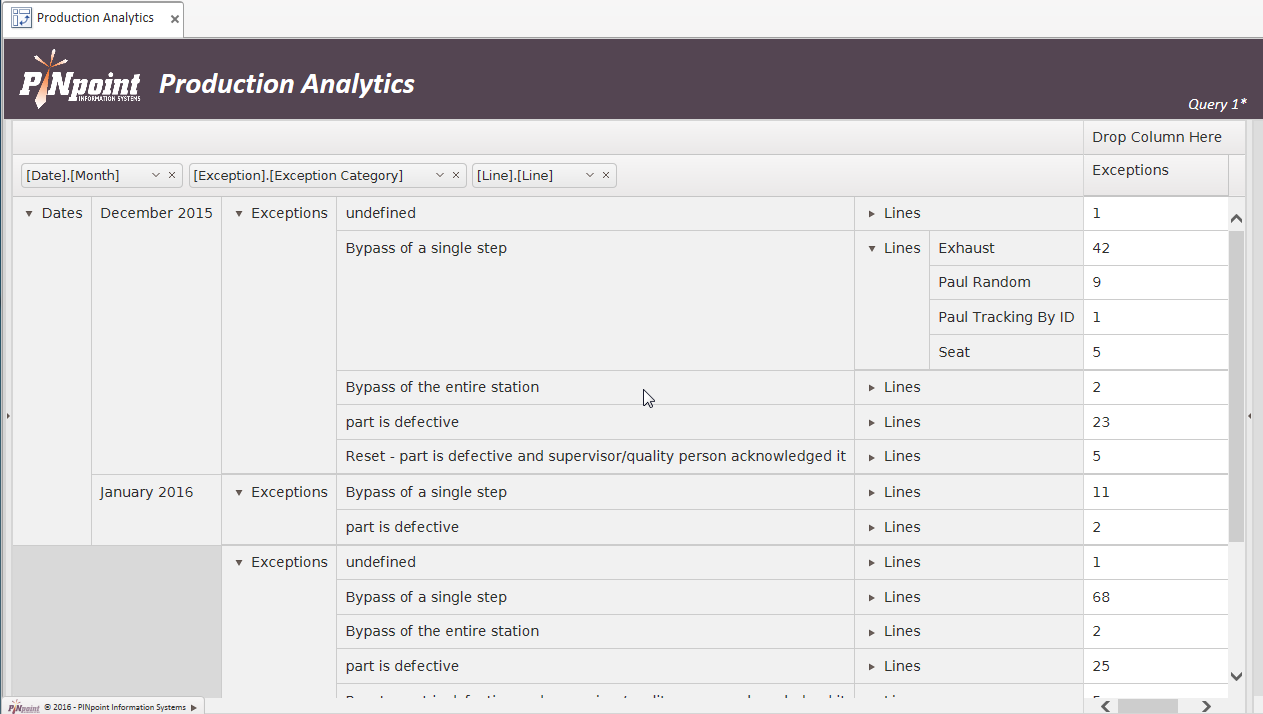This screenshot has width=1263, height=714.
Task: Click the pivot grid icon on the tab
Action: click(x=20, y=18)
